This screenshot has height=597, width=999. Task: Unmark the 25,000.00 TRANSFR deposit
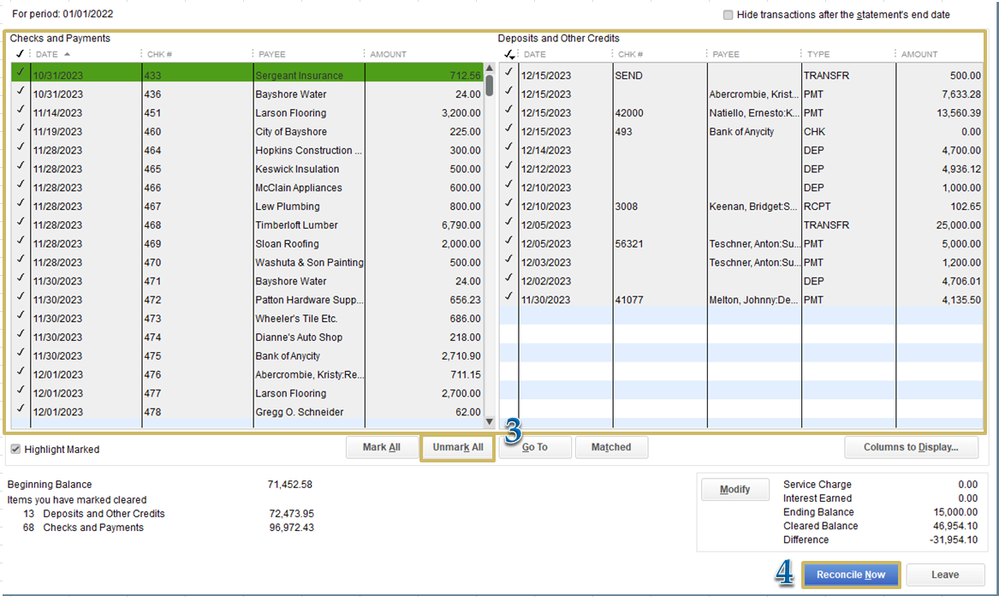pyautogui.click(x=508, y=222)
